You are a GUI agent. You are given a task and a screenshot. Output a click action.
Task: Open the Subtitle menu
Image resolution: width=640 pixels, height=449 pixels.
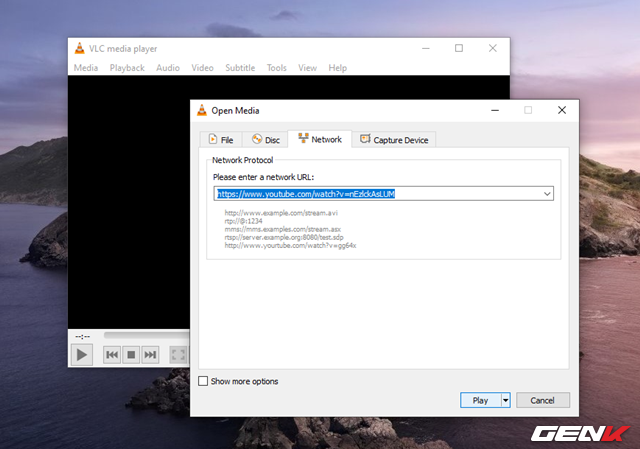pyautogui.click(x=240, y=68)
